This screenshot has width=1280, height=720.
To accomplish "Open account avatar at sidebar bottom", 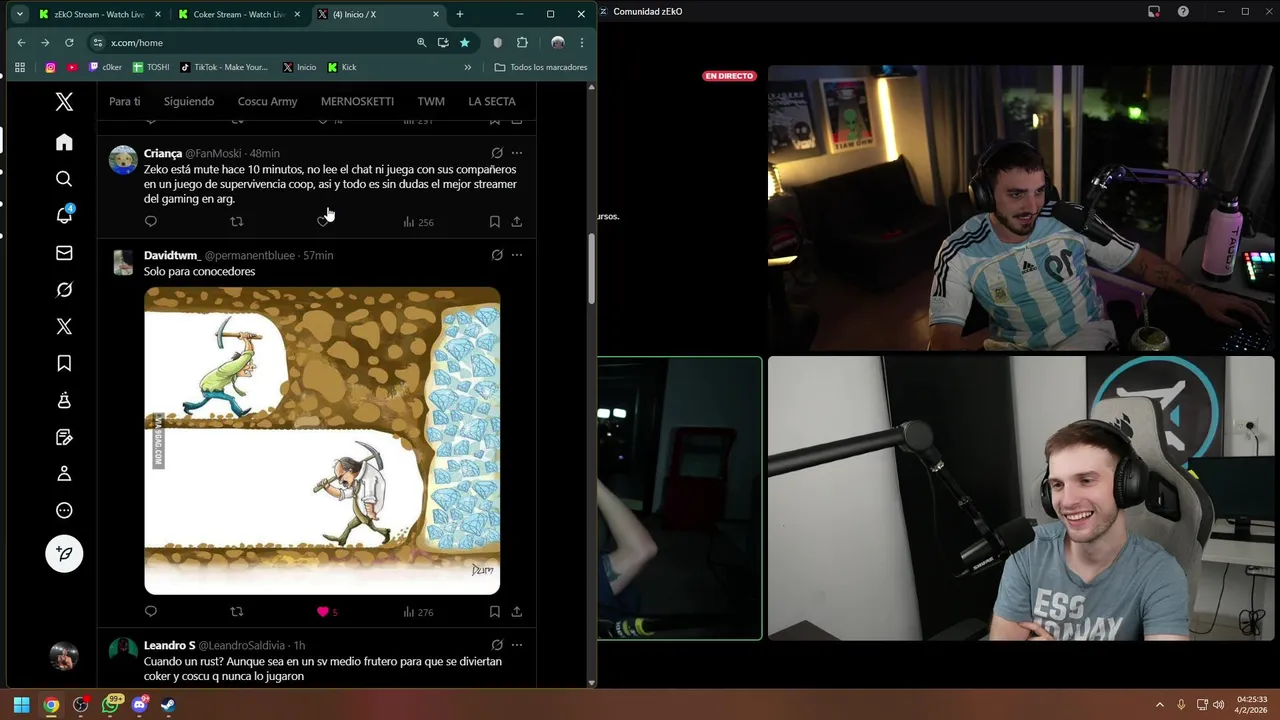I will [x=64, y=656].
